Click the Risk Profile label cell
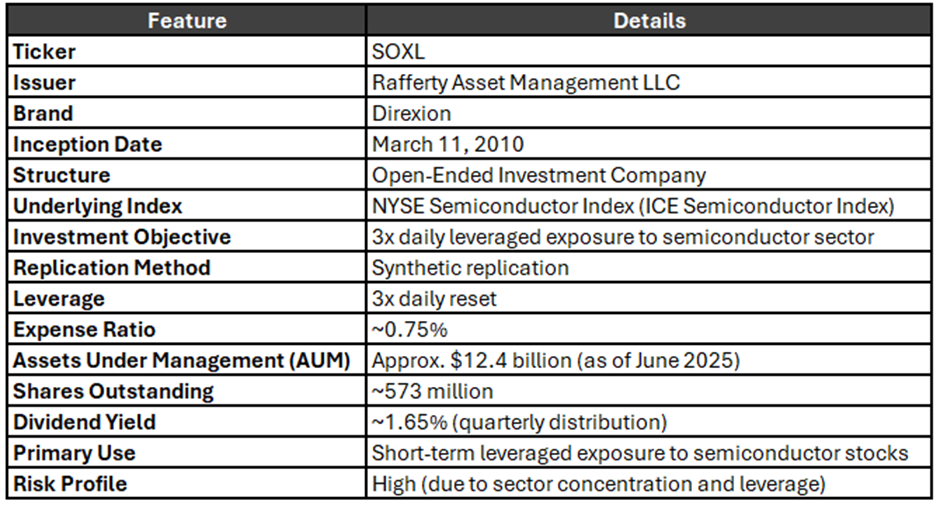Image resolution: width=940 pixels, height=508 pixels. tap(187, 483)
